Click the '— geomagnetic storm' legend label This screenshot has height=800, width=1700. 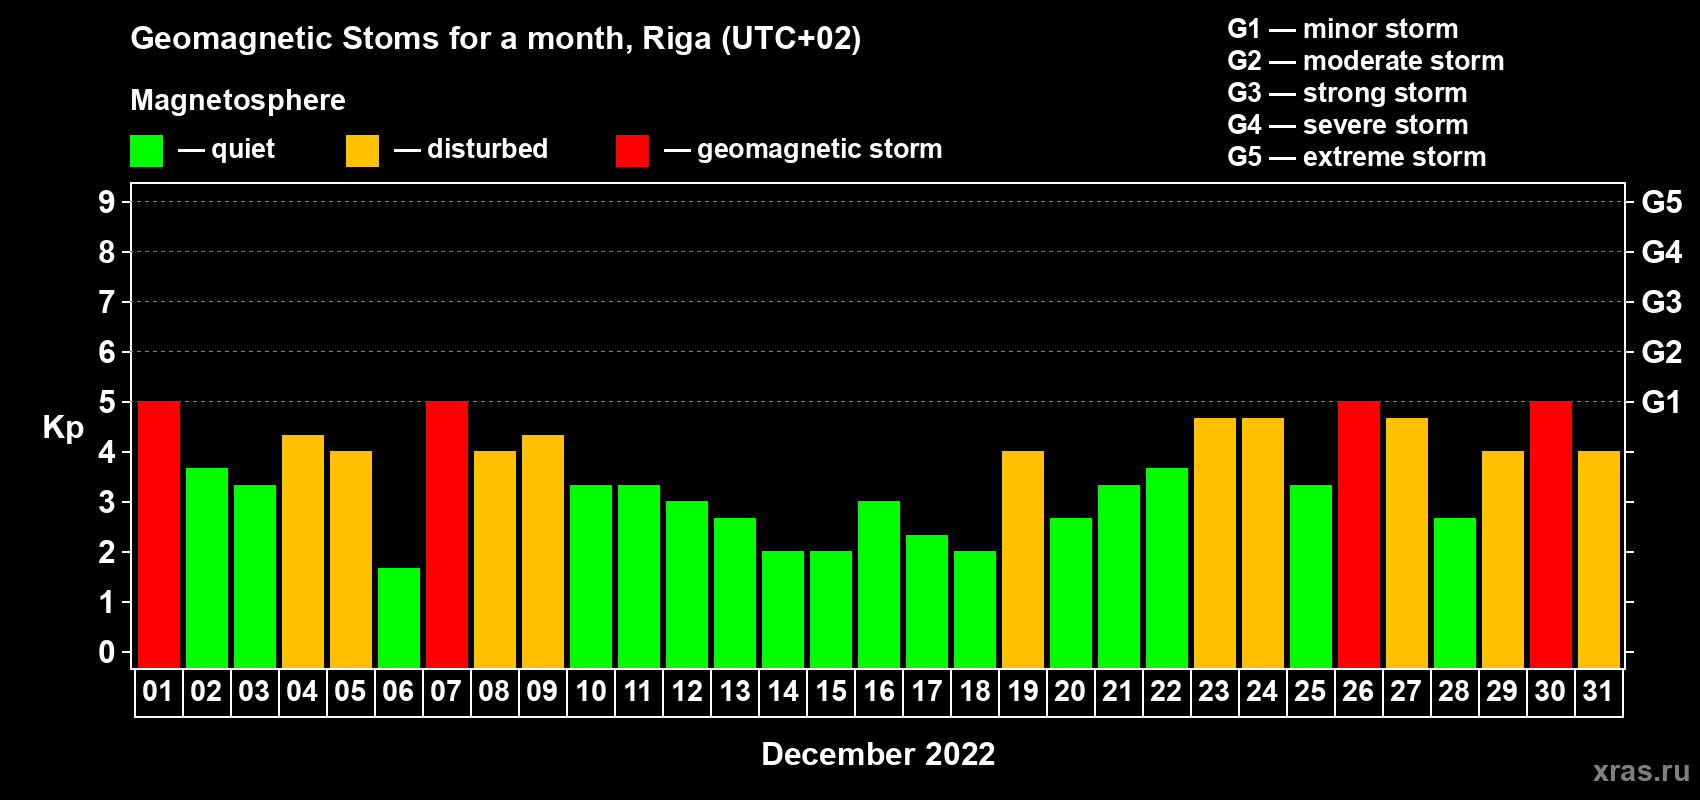(x=803, y=149)
